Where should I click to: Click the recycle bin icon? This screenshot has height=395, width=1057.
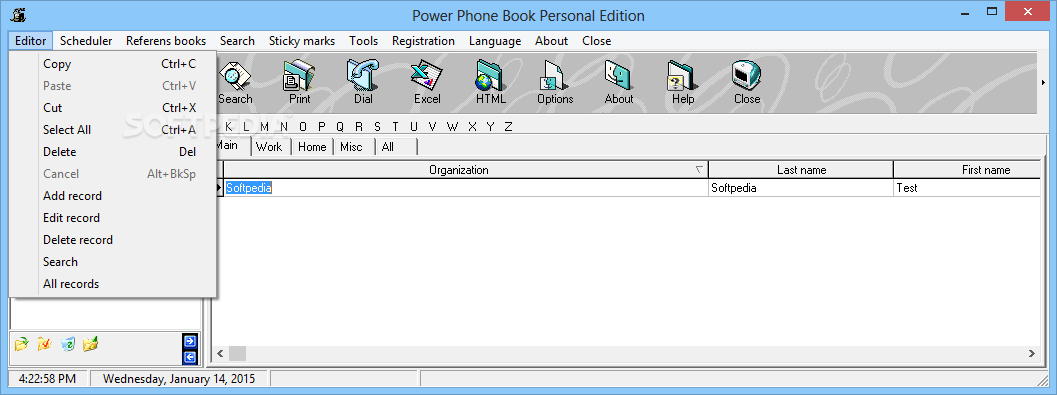tap(67, 344)
